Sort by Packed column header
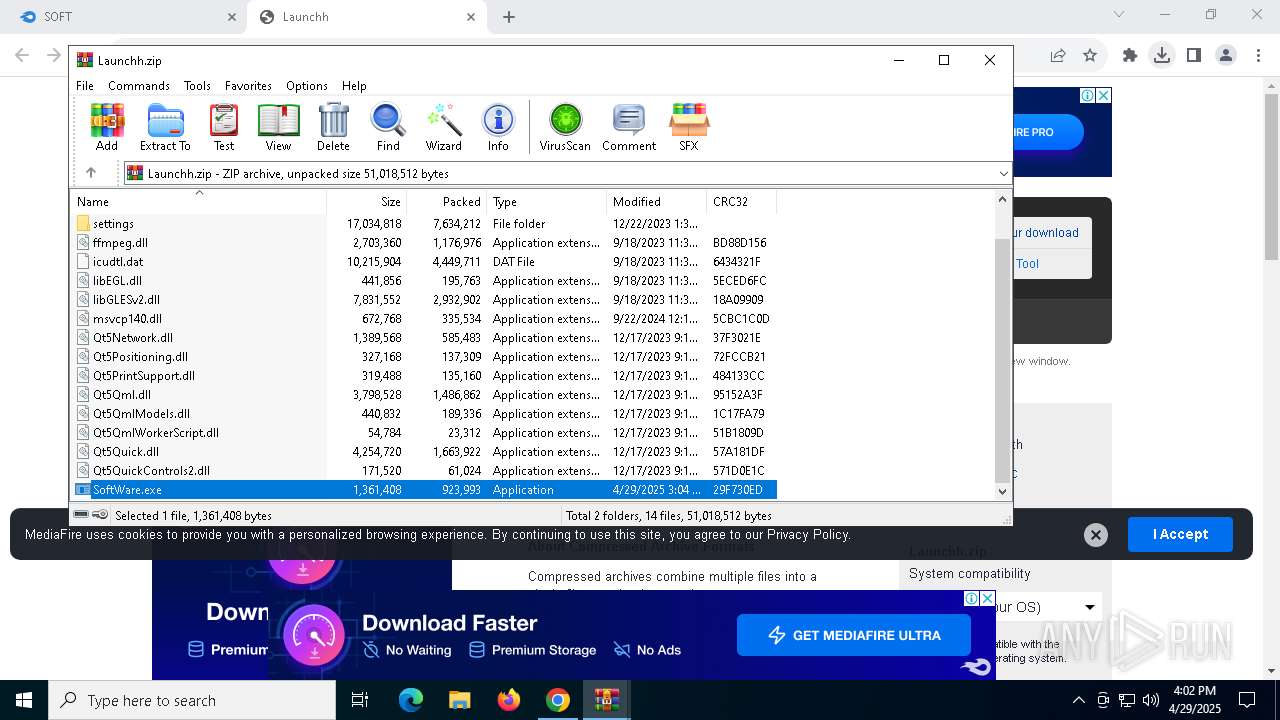 (x=446, y=202)
